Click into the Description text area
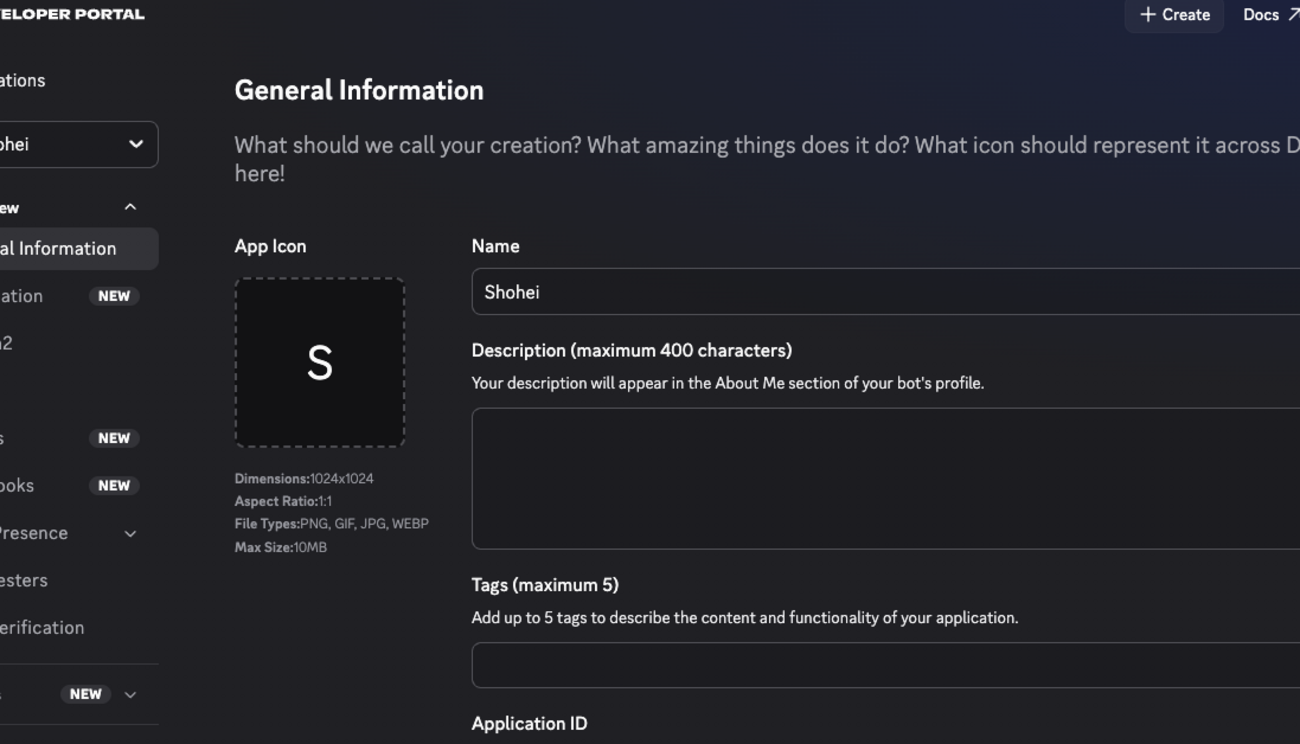This screenshot has height=744, width=1300. [x=885, y=478]
